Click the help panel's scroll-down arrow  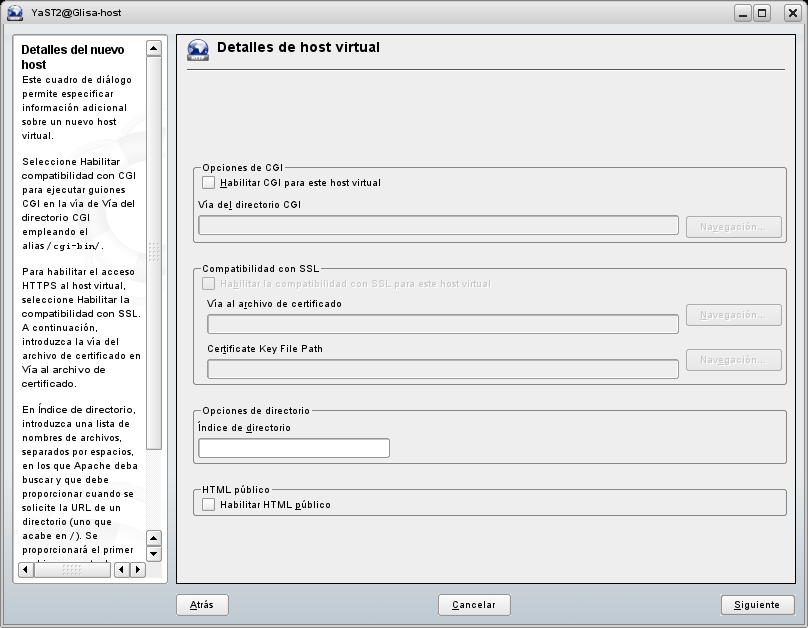click(153, 553)
